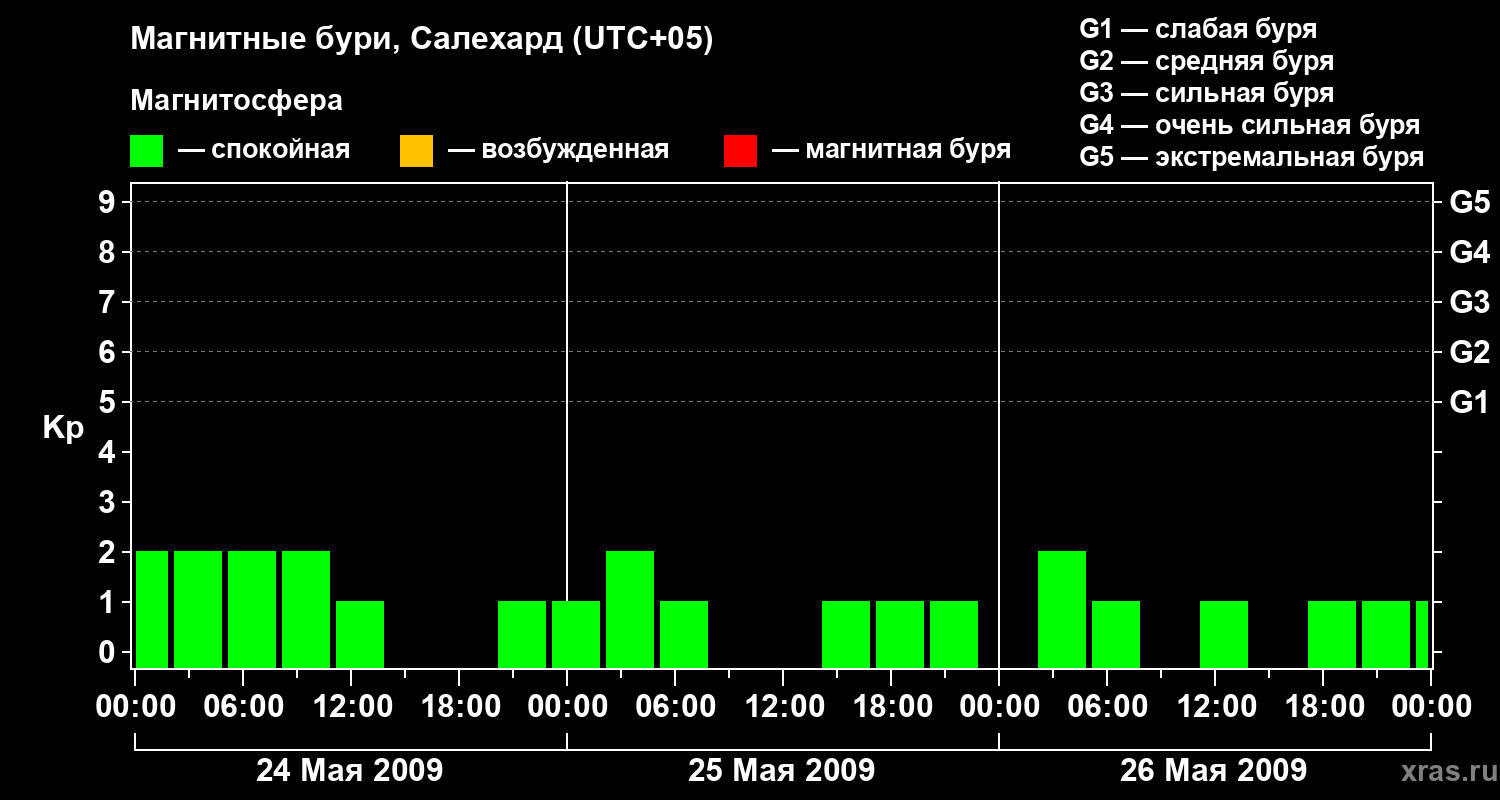Click the green calm magnetosphere legend swatch
The height and width of the screenshot is (800, 1500).
(x=147, y=151)
